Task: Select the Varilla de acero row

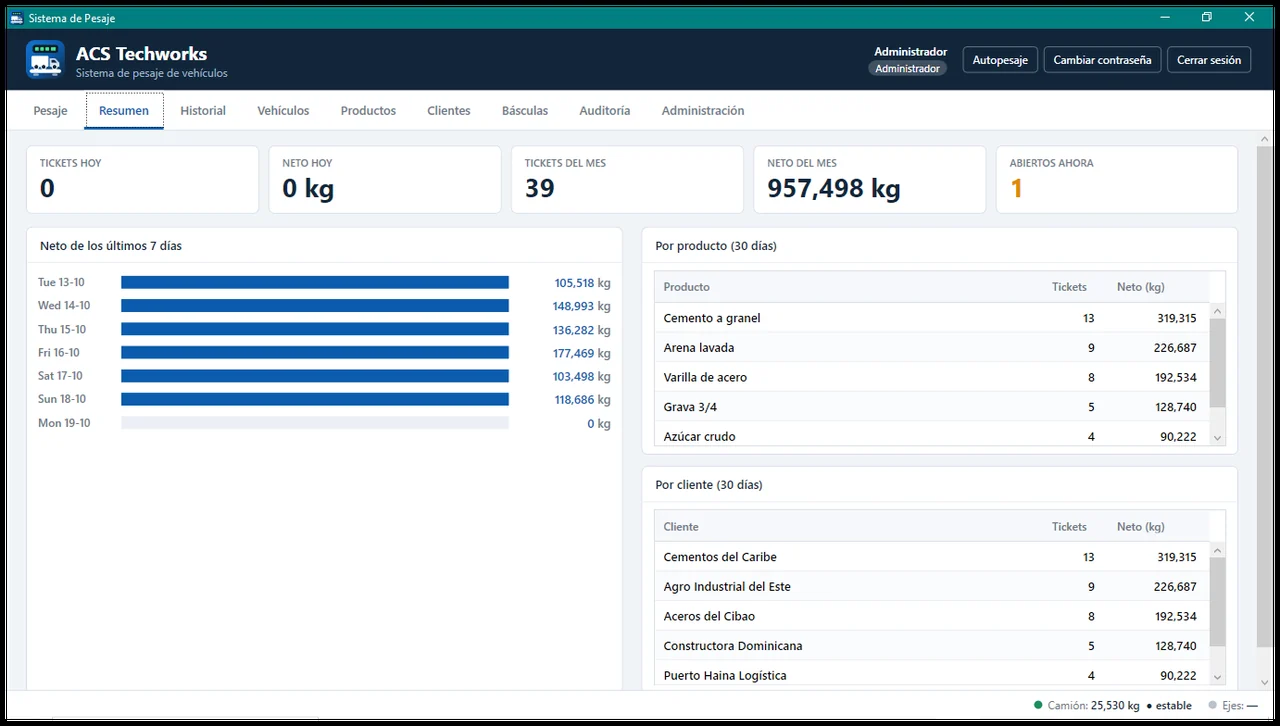Action: click(x=932, y=377)
